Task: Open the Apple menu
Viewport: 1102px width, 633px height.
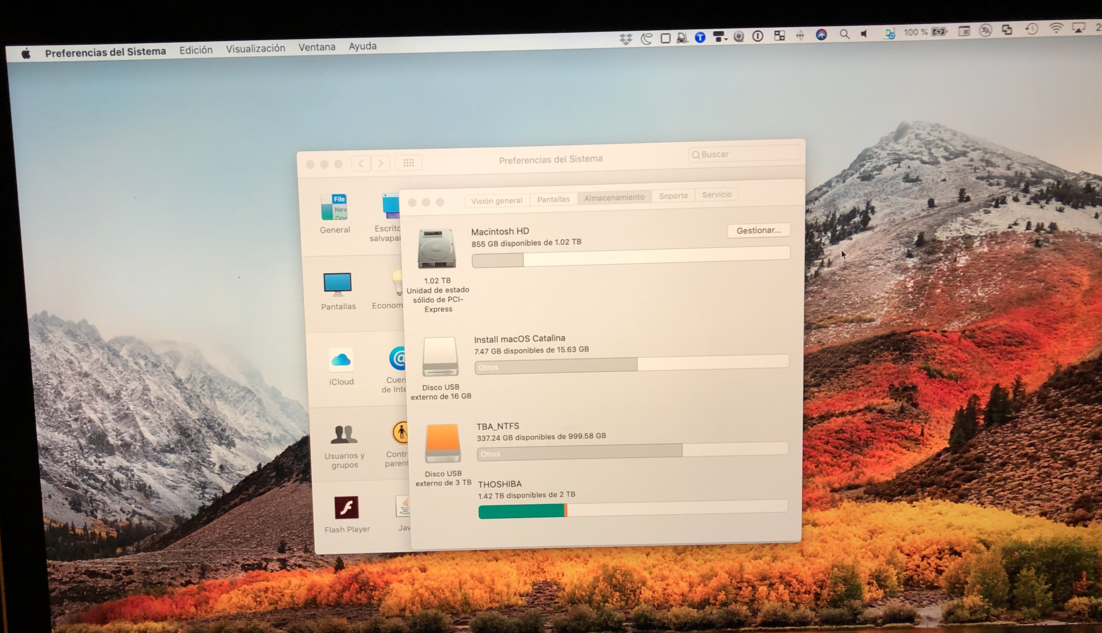Action: 26,53
